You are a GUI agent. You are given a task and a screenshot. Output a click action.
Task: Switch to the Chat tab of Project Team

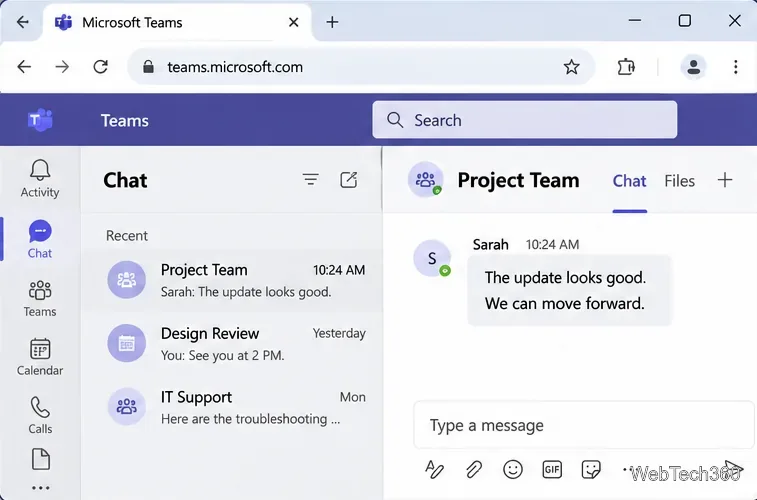(x=629, y=181)
